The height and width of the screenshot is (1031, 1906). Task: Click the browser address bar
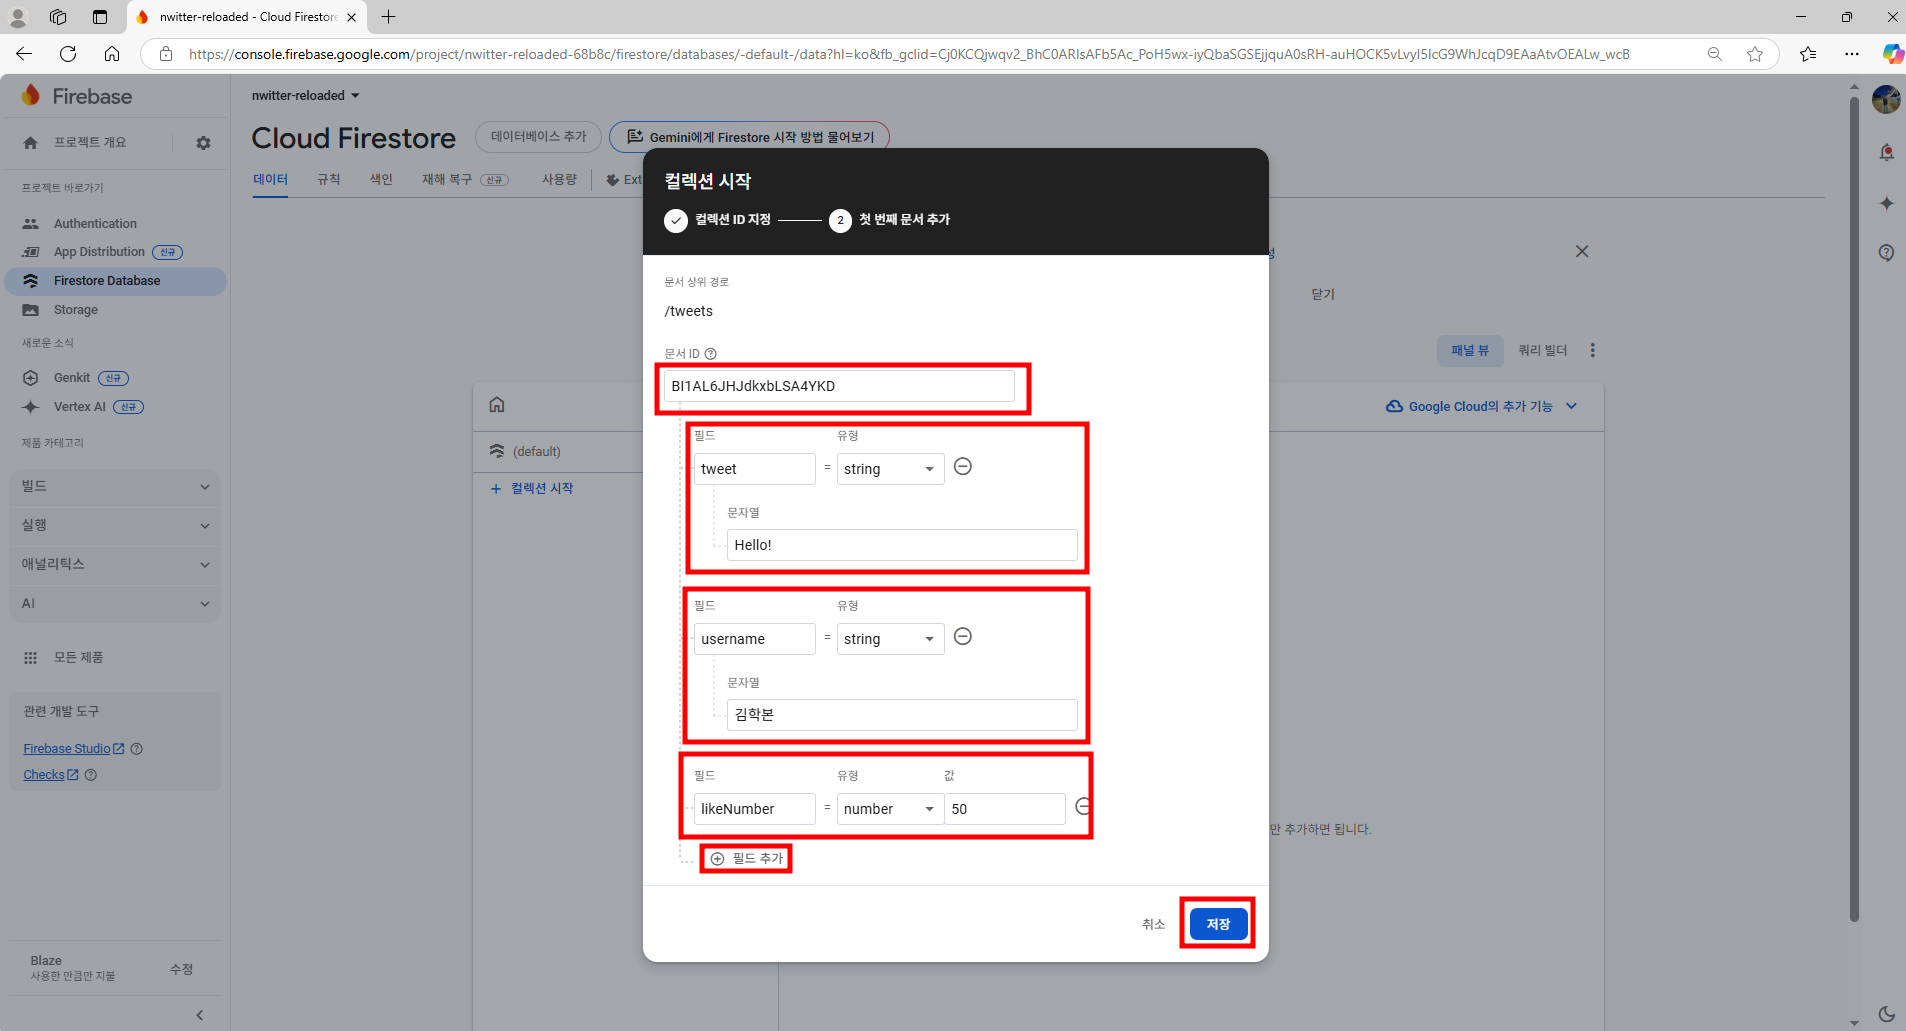909,54
